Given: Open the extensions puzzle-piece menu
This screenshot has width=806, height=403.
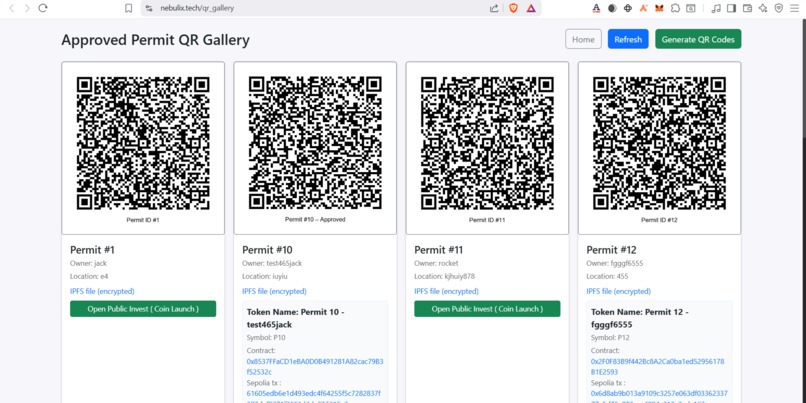Looking at the screenshot, I should pos(675,8).
